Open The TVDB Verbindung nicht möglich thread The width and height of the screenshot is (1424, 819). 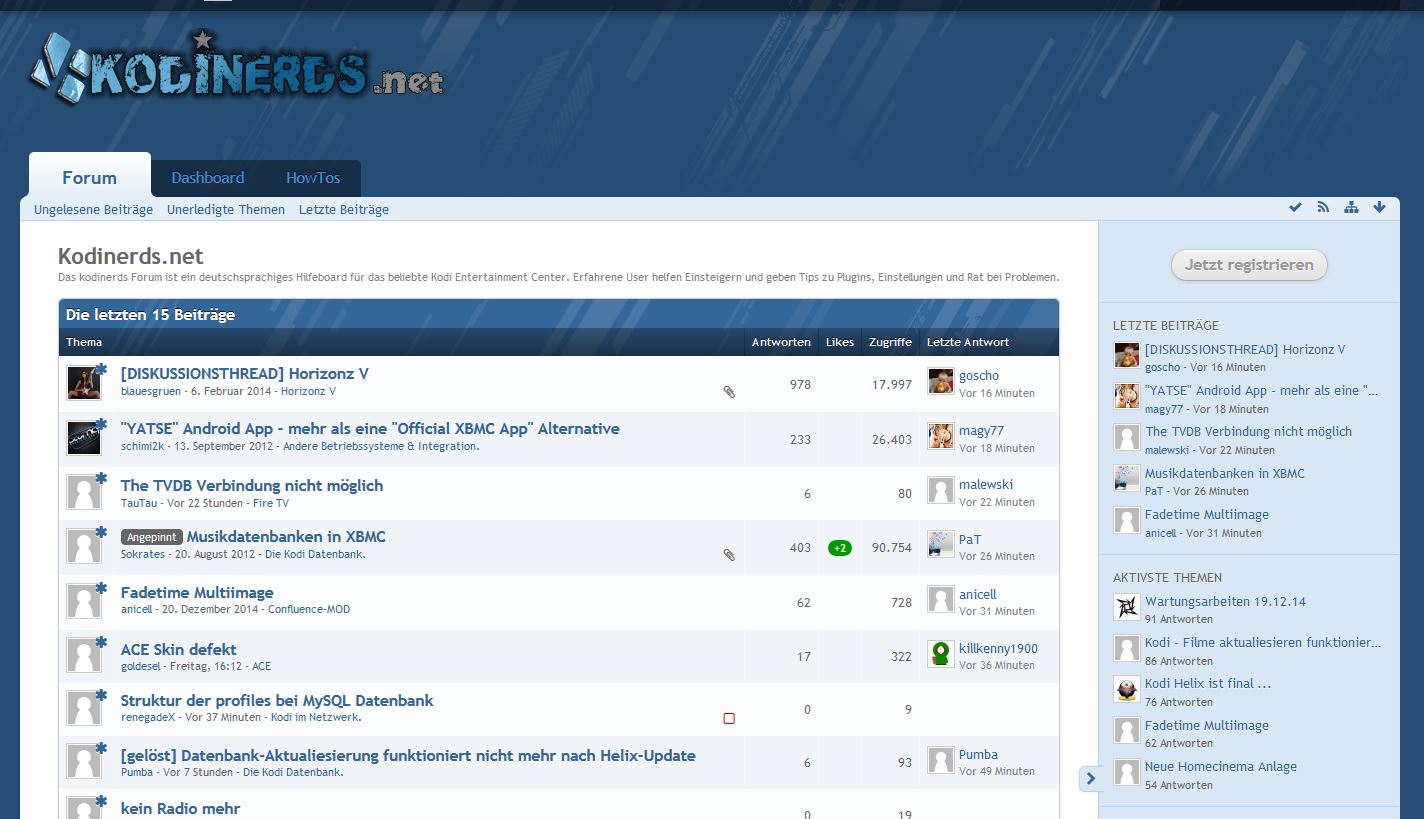252,486
